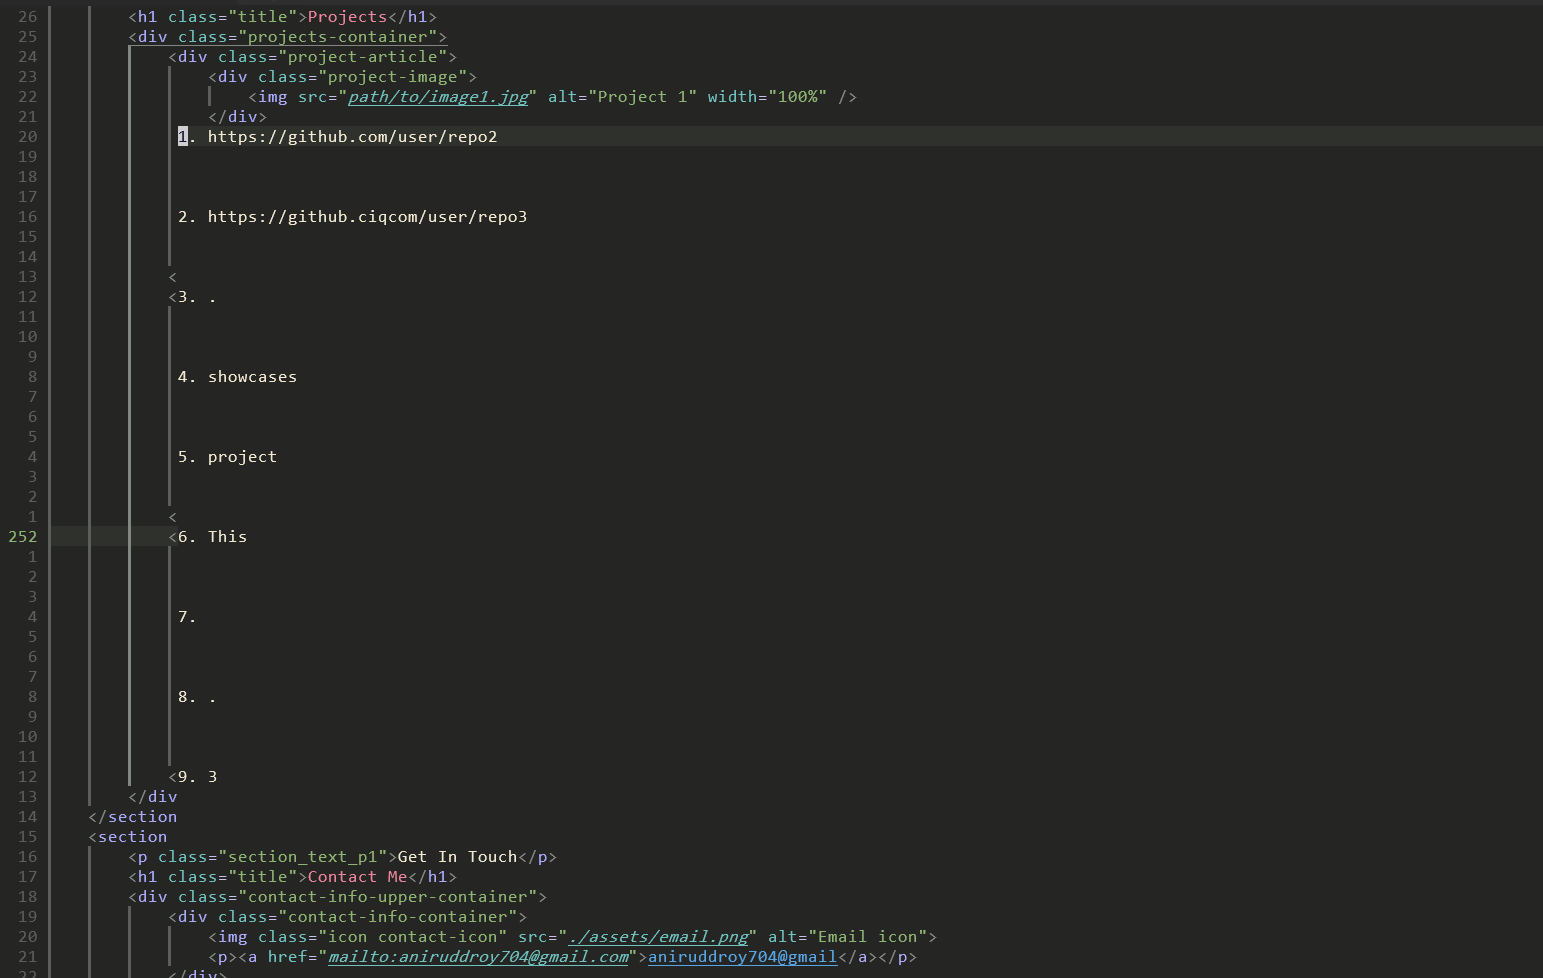Open the mailto:aniruddroy704@gmail.com href link

tap(478, 957)
